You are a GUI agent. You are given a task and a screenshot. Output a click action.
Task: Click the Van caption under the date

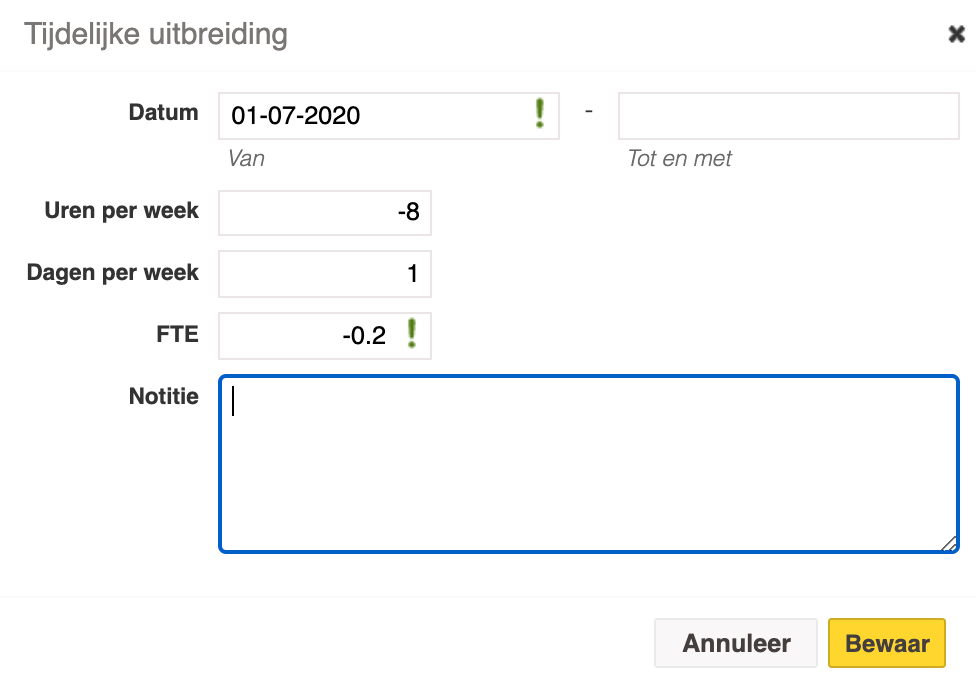246,159
